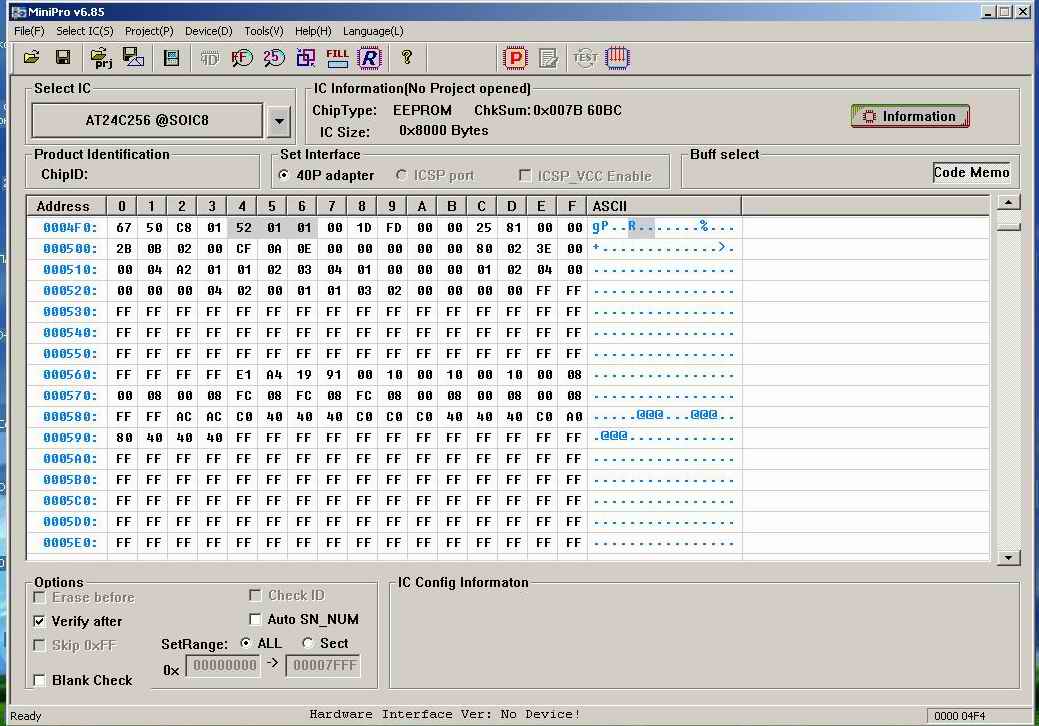
Task: Click the hex view scroll down arrow
Action: click(1009, 558)
